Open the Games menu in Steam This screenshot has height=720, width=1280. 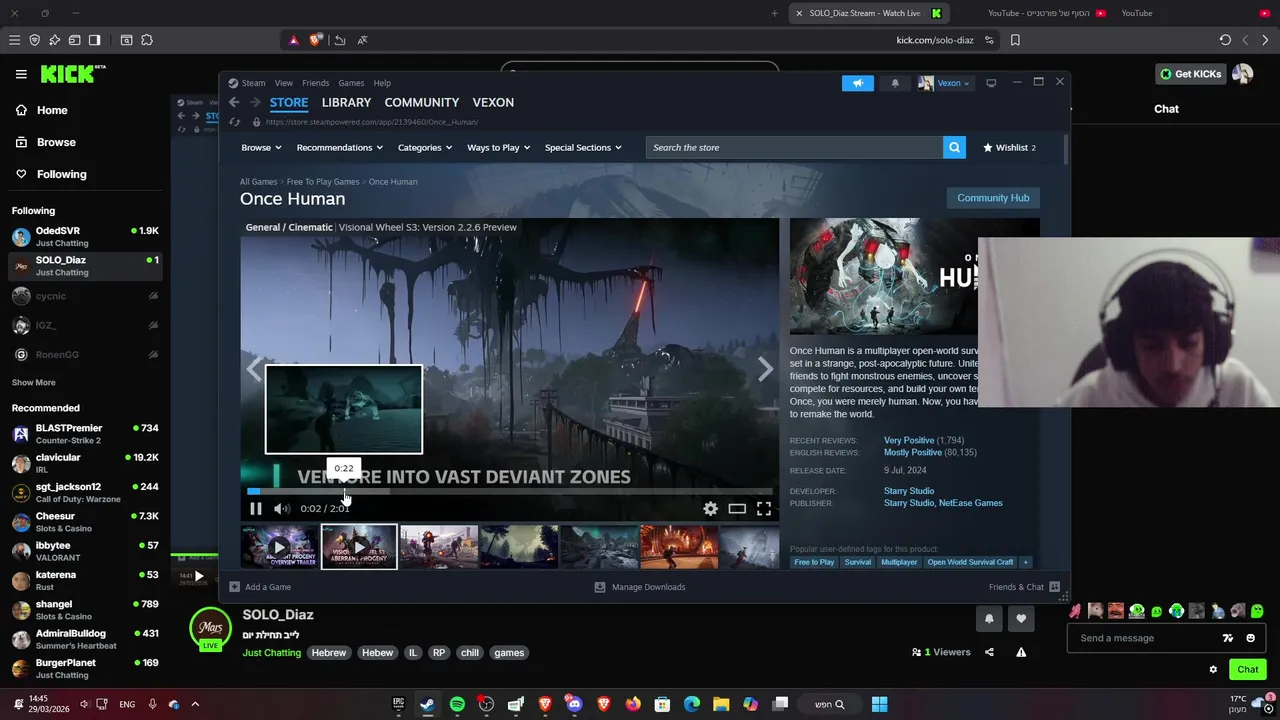click(351, 83)
